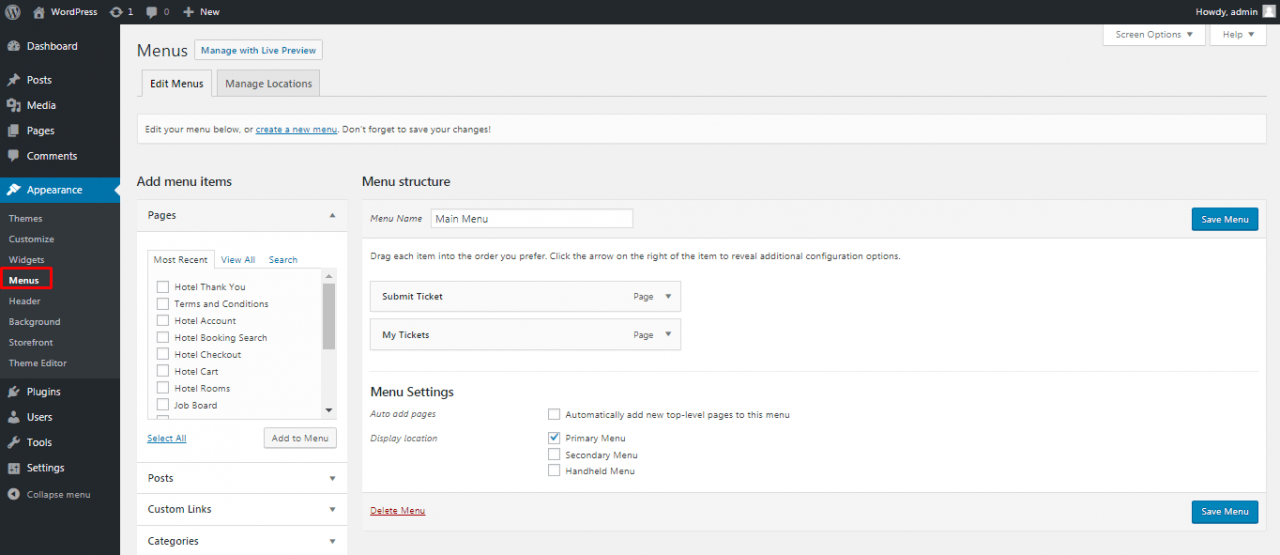Click the pages list scrollbar thumb

pyautogui.click(x=329, y=317)
